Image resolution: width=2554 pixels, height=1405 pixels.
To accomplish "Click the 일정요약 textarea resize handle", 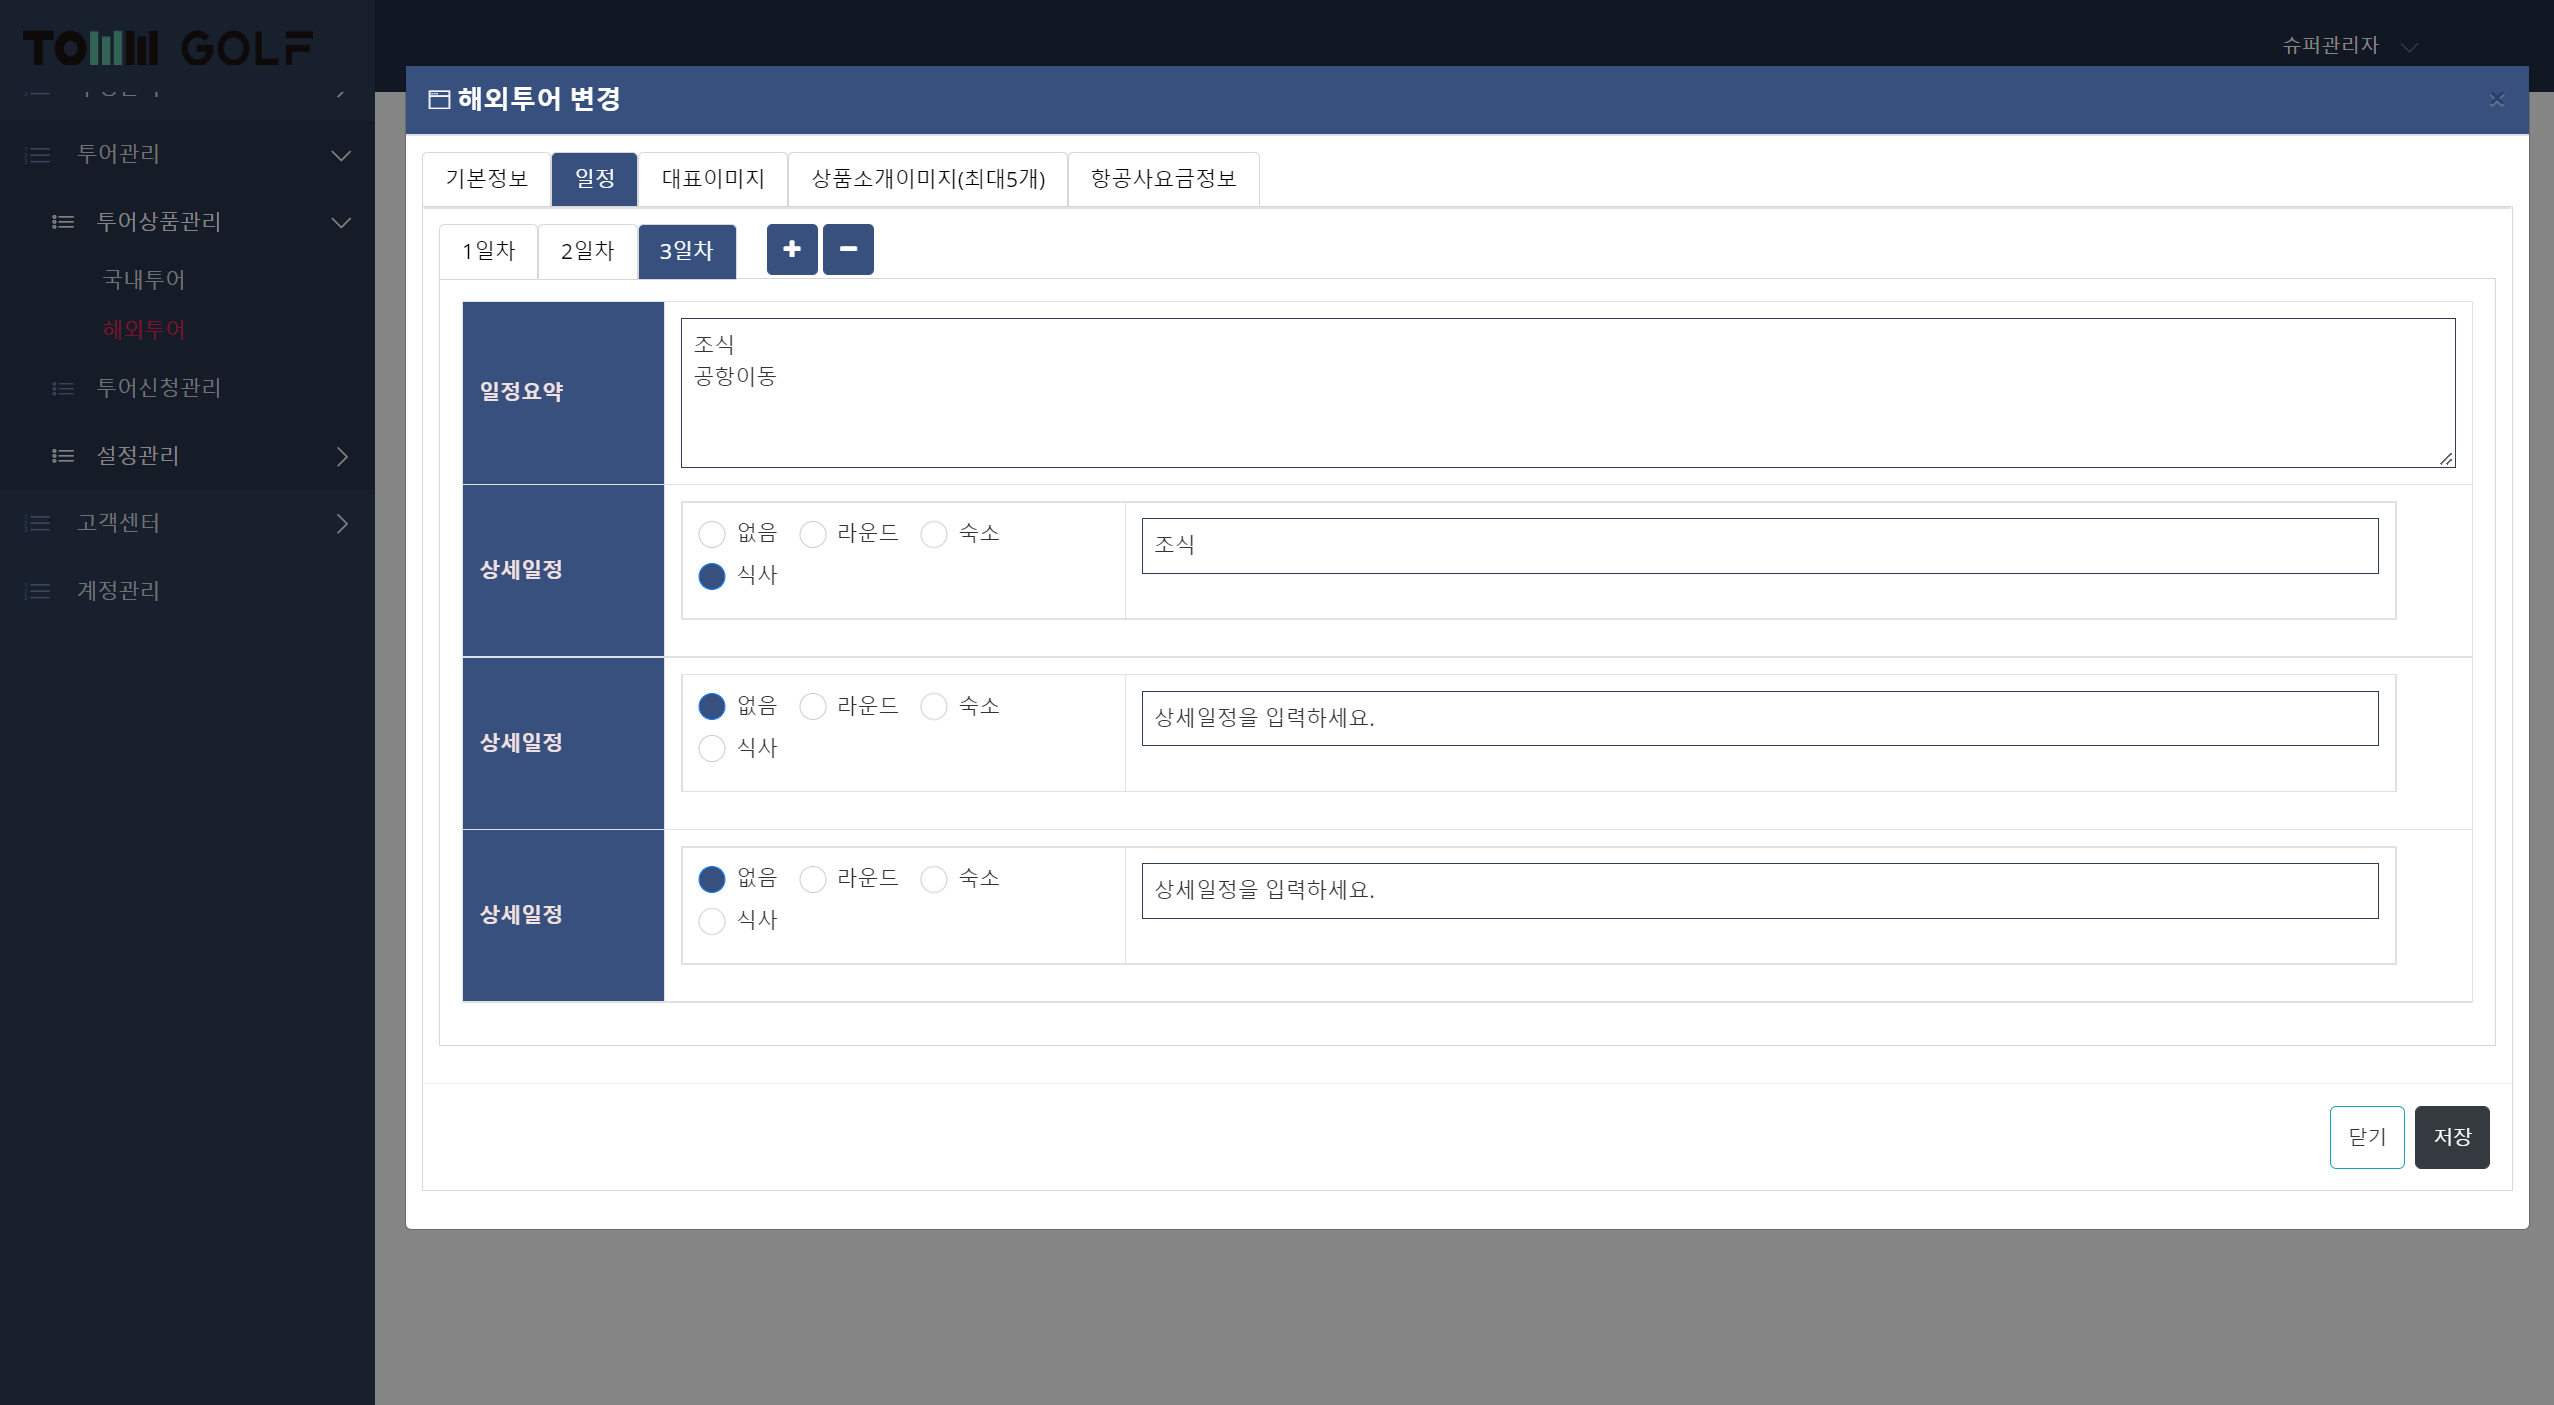I will coord(2445,458).
